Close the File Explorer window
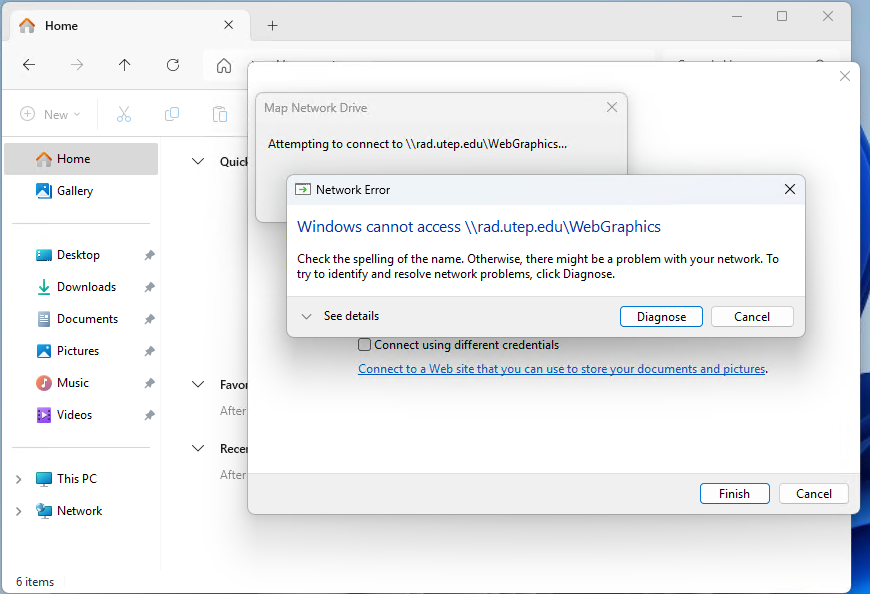Image resolution: width=870 pixels, height=594 pixels. pyautogui.click(x=828, y=17)
